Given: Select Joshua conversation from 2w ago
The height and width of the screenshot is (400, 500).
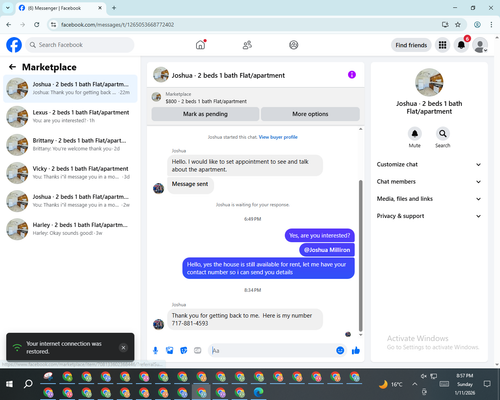Looking at the screenshot, I should (x=70, y=201).
